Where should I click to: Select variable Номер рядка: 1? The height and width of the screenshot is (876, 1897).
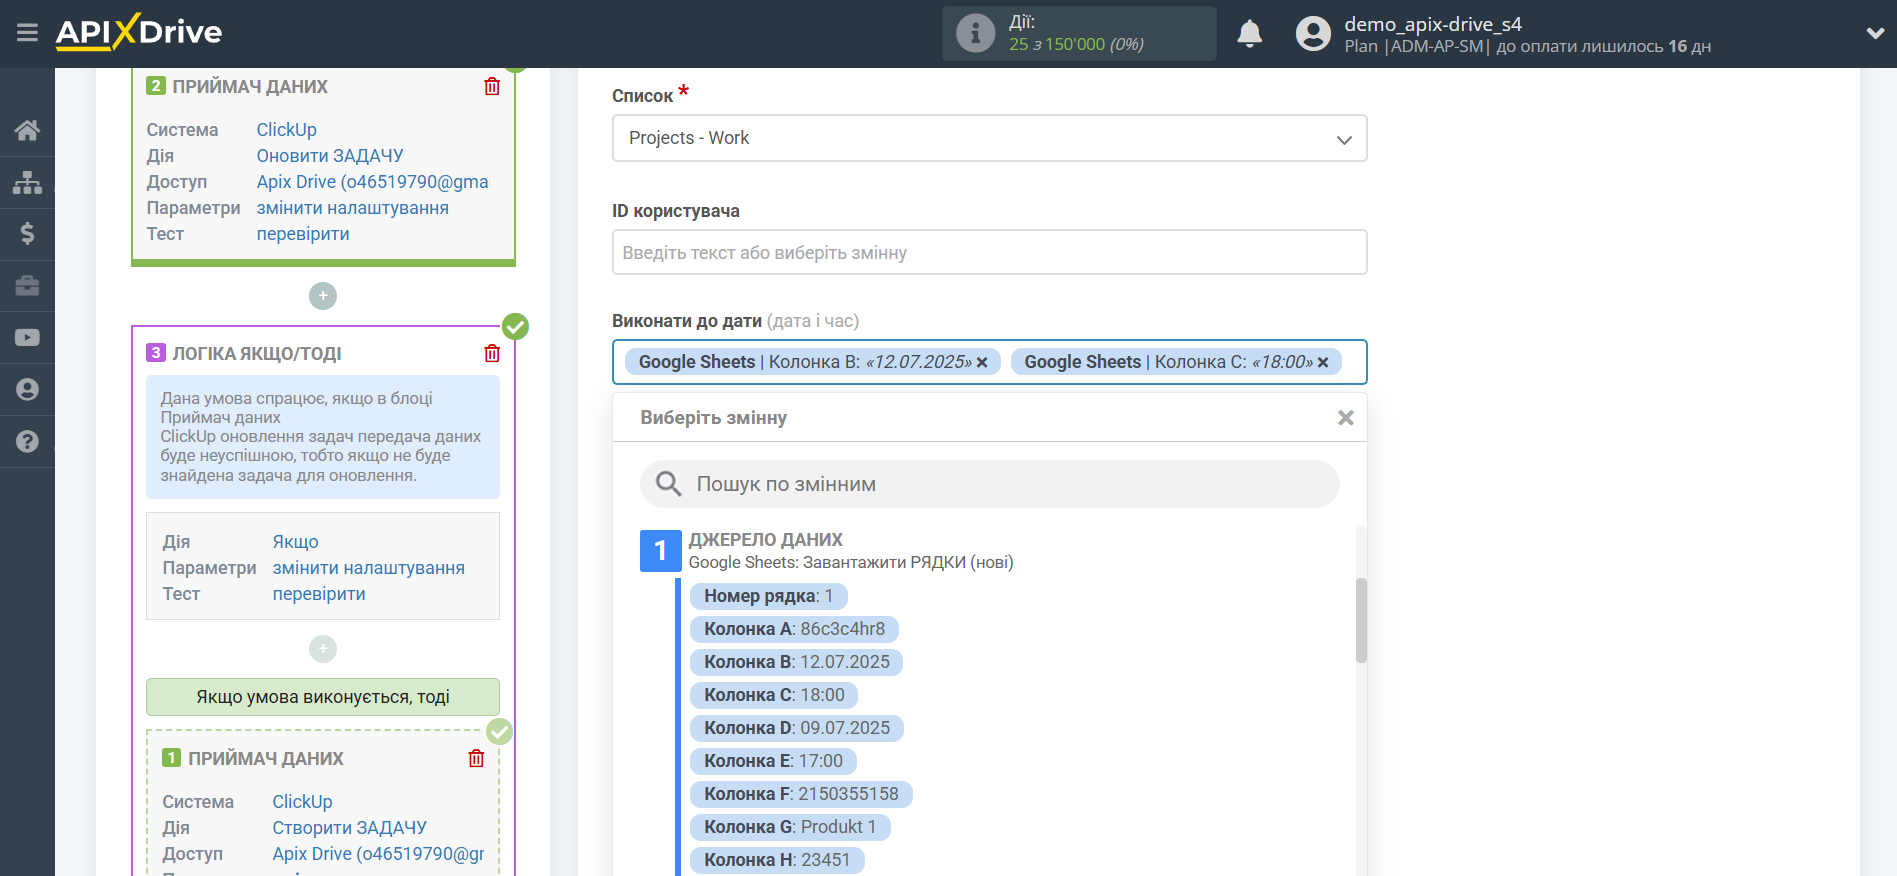[768, 596]
